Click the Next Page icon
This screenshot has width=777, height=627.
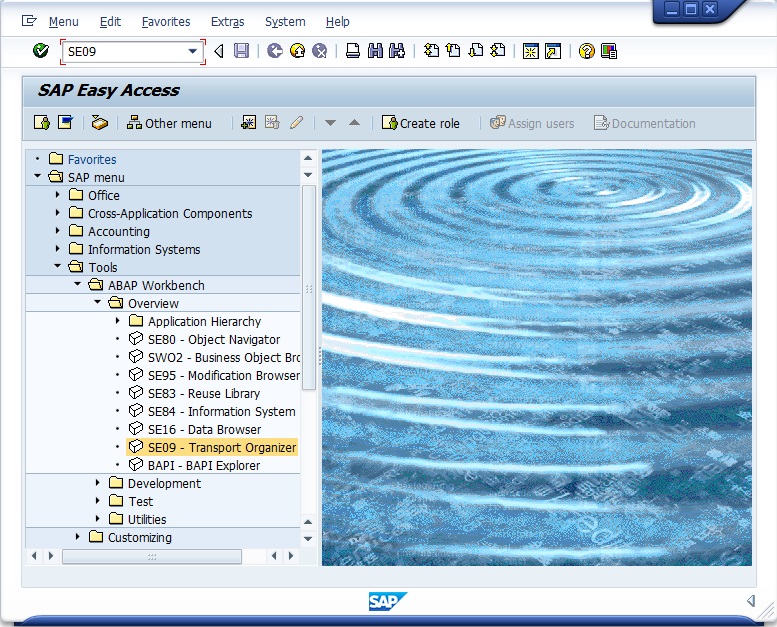pyautogui.click(x=476, y=51)
